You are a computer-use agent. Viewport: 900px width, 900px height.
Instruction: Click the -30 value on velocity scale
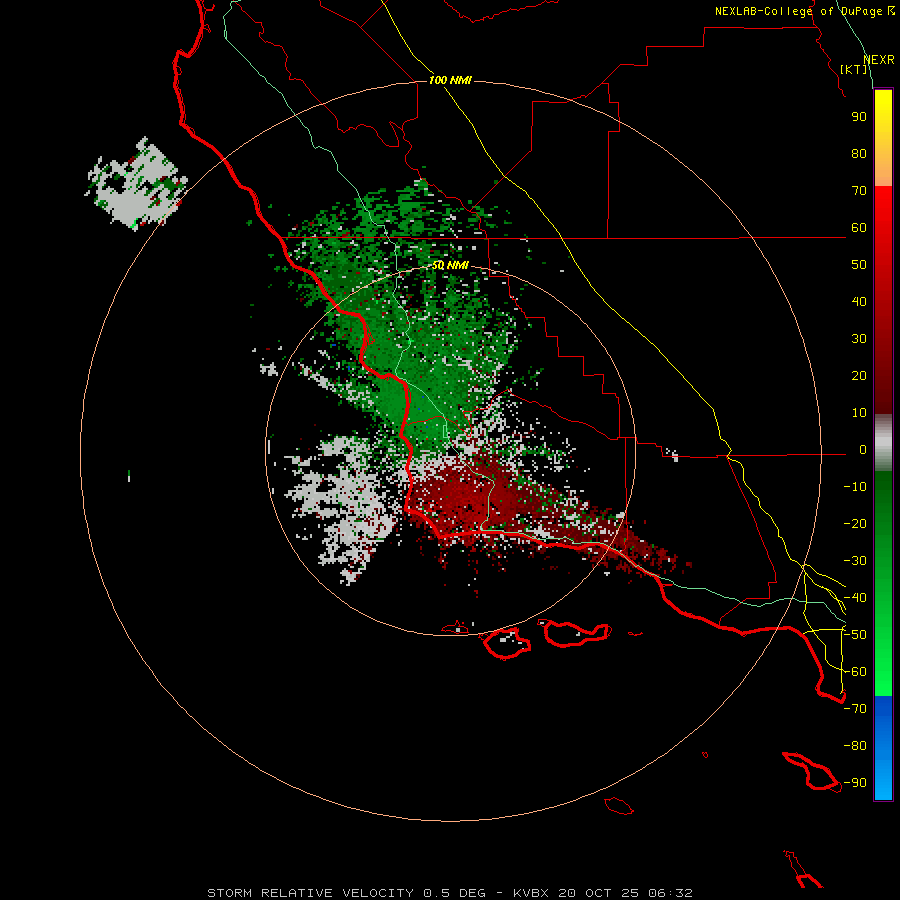(x=855, y=561)
